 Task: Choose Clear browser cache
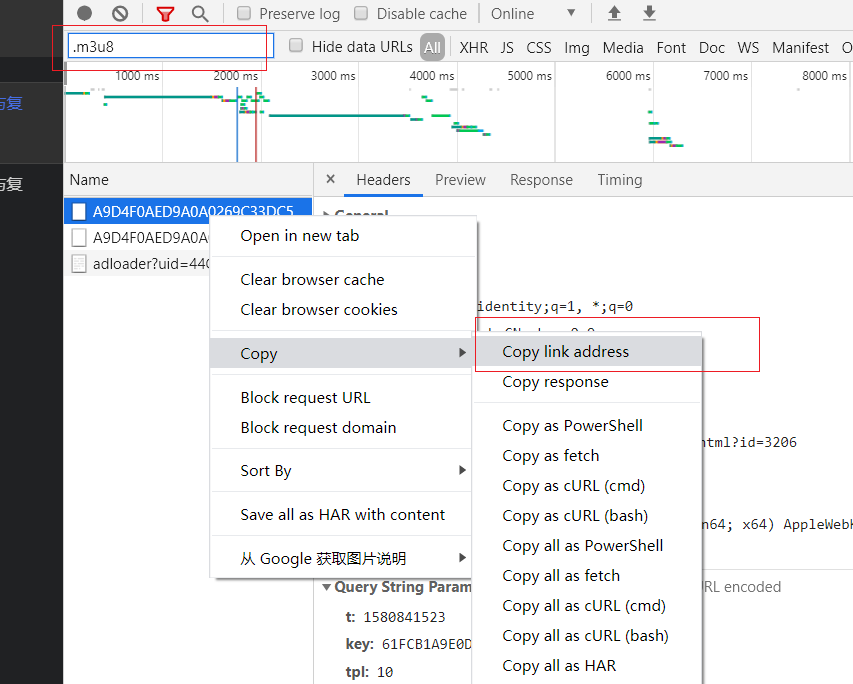pyautogui.click(x=341, y=280)
